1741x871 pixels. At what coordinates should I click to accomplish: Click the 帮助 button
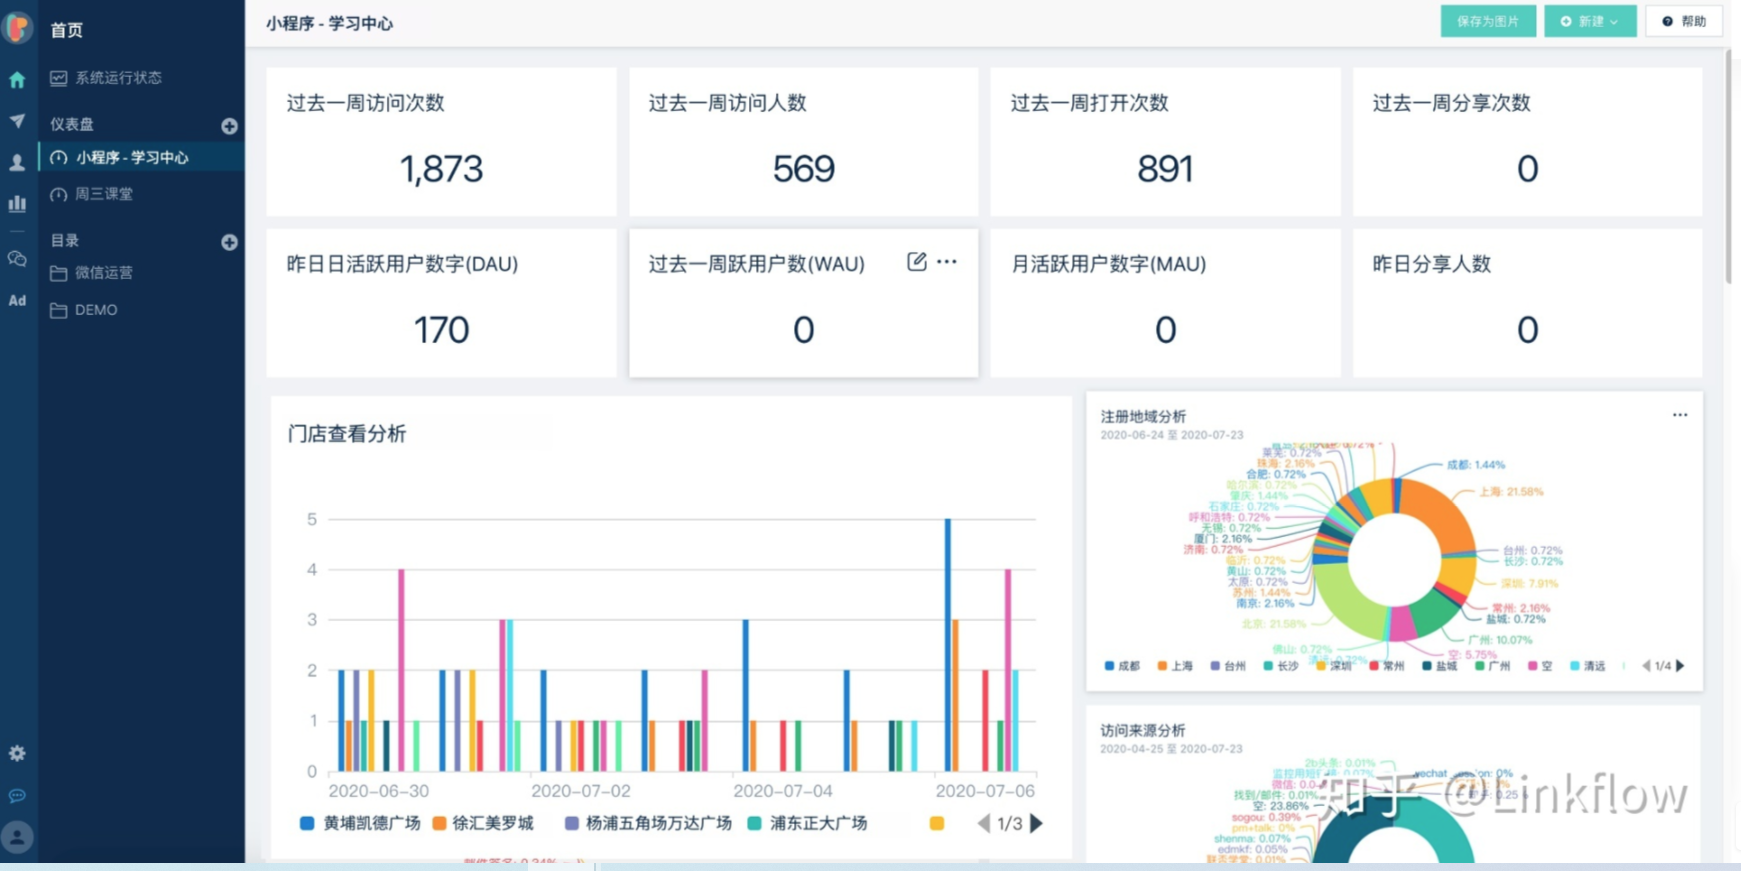click(x=1684, y=21)
